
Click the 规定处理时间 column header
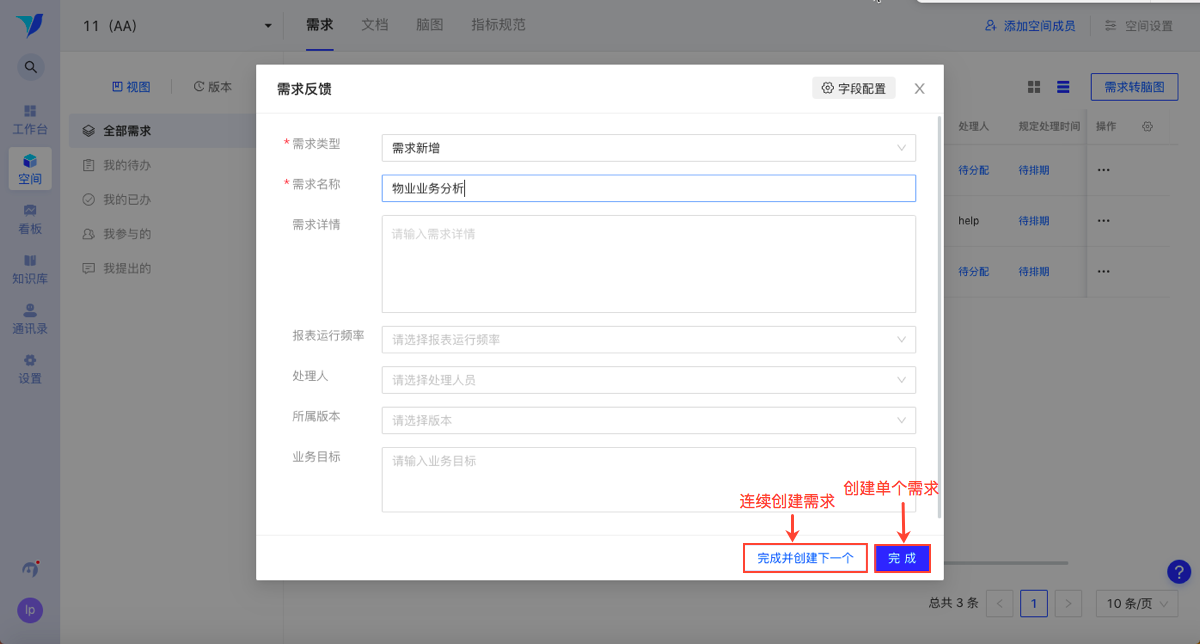[1049, 127]
